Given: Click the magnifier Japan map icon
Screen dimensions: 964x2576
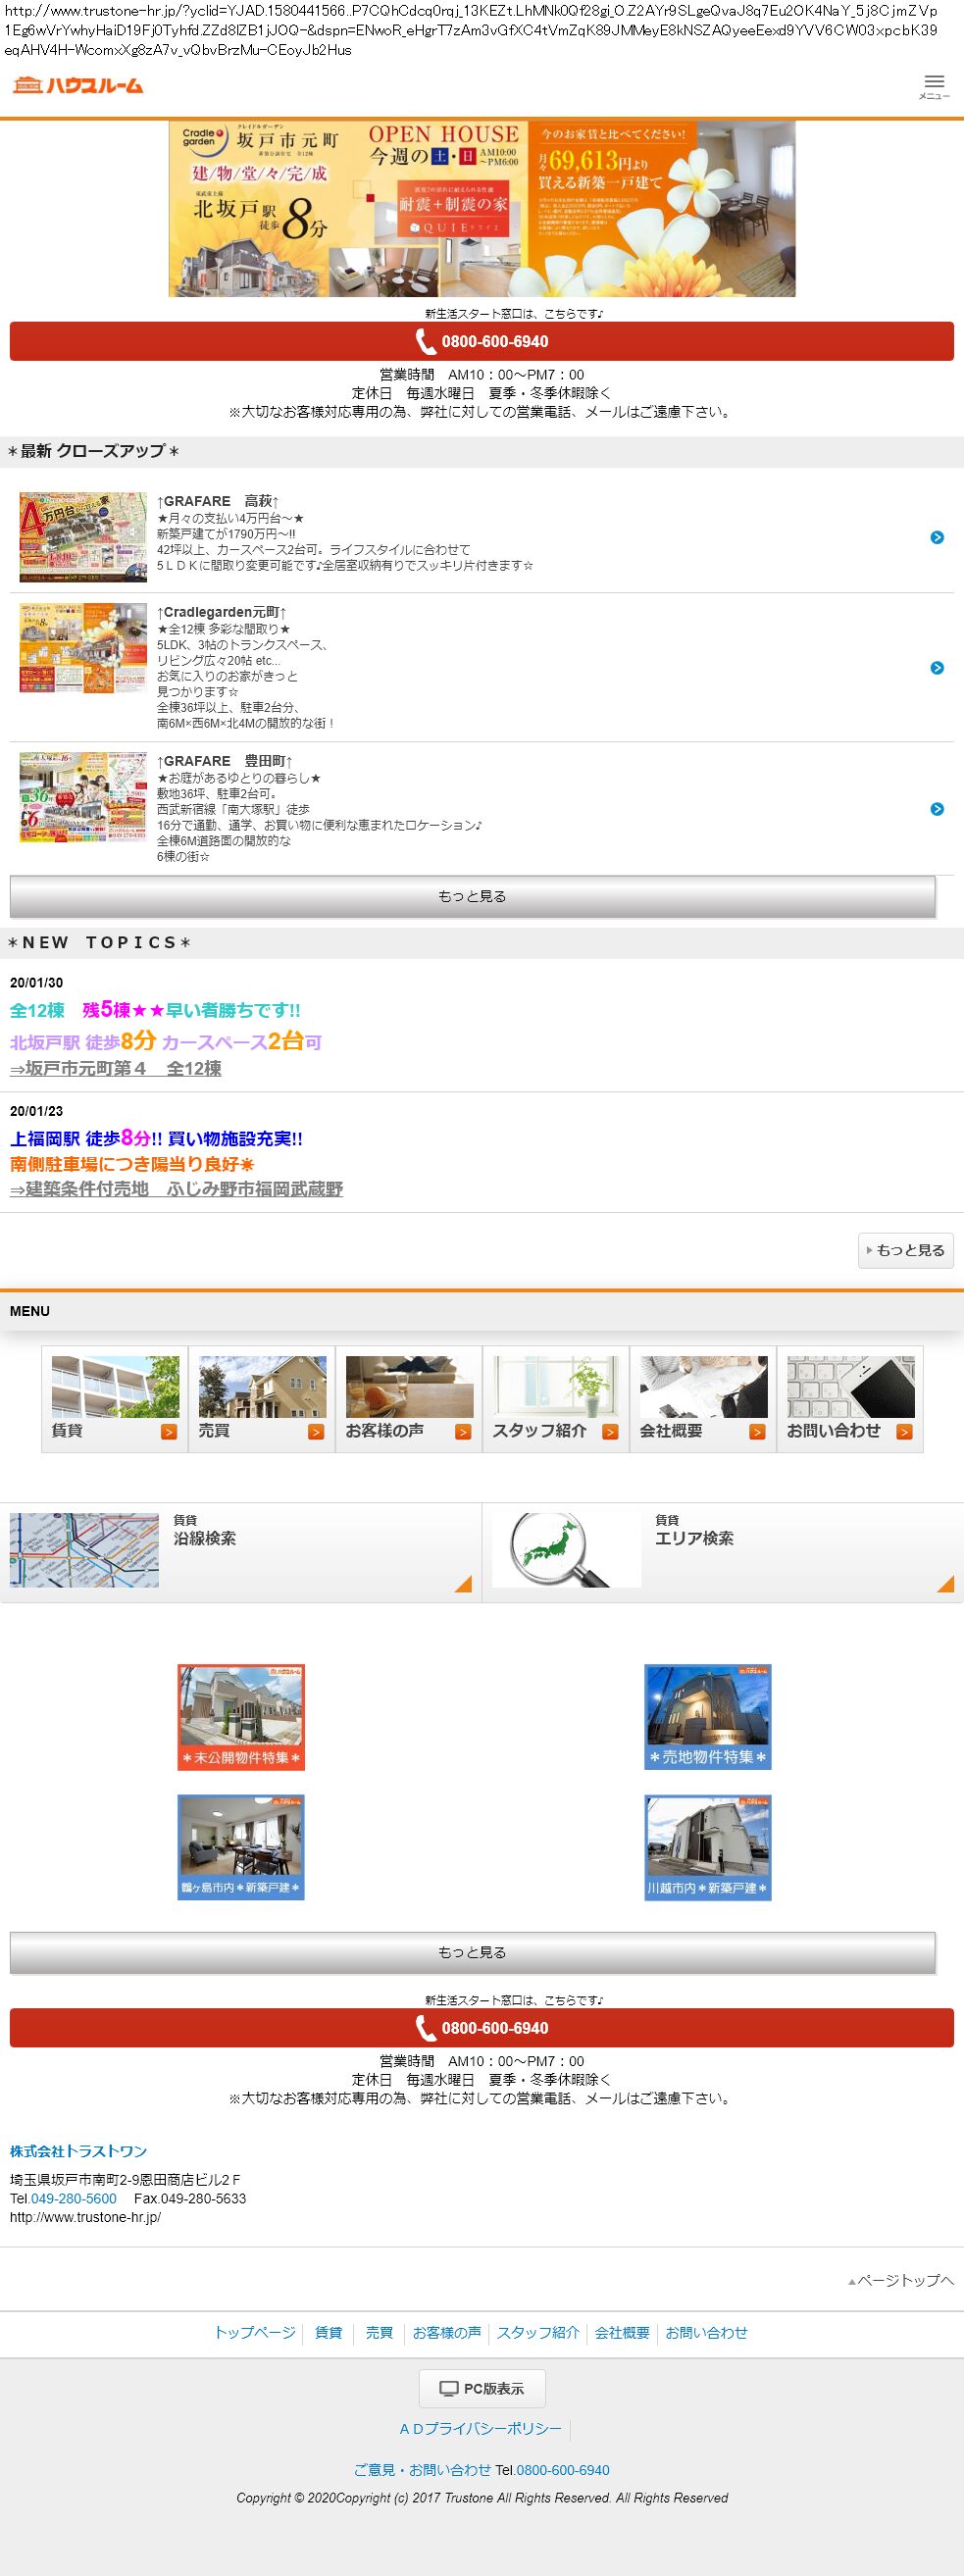Looking at the screenshot, I should tap(566, 1550).
